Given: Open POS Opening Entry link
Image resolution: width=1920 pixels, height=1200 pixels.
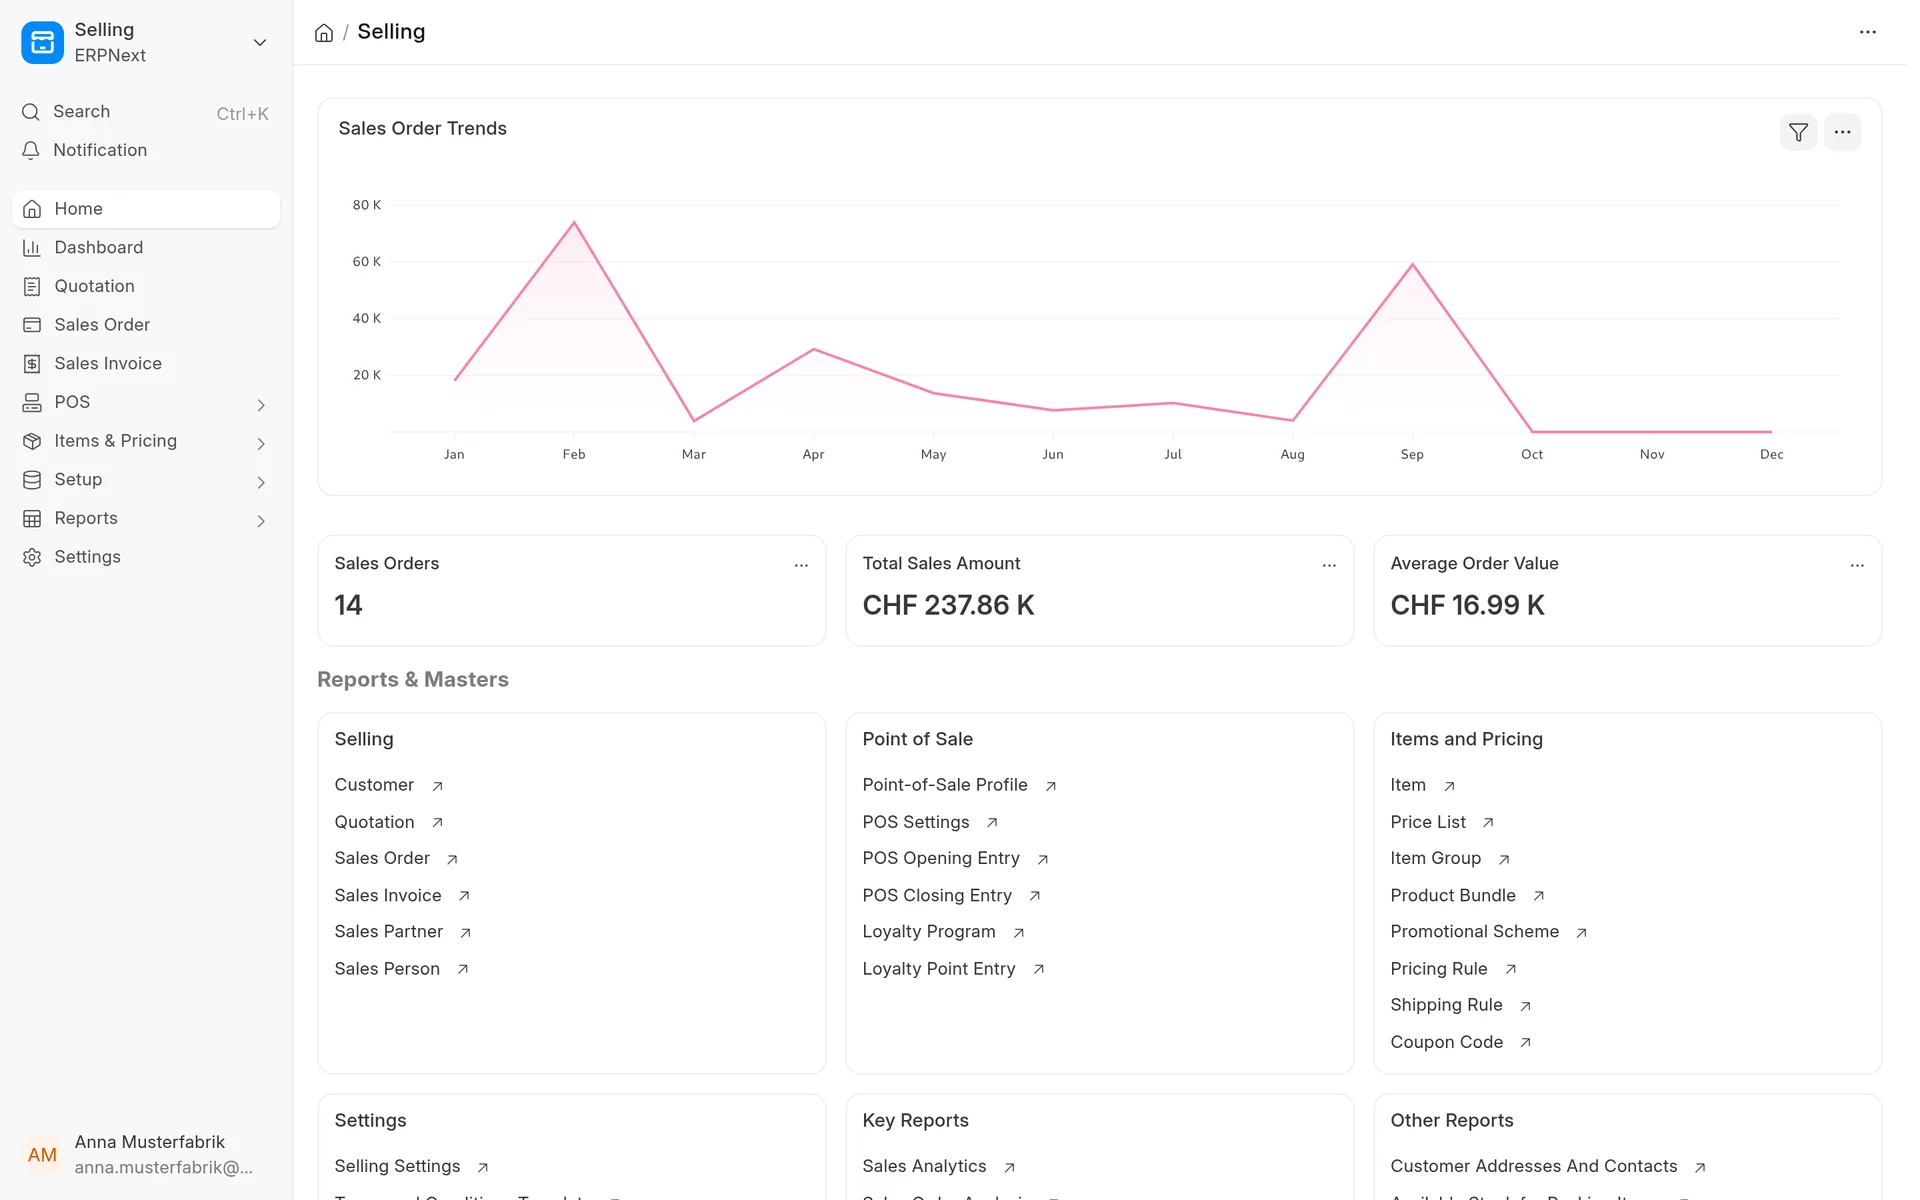Looking at the screenshot, I should click(x=941, y=858).
